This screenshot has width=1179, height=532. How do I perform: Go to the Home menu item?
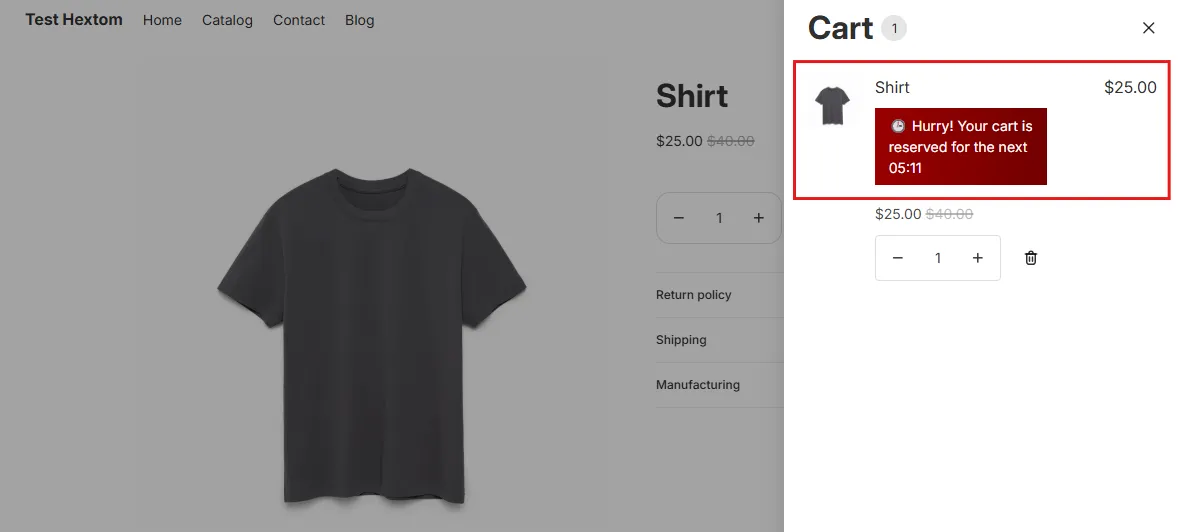click(x=162, y=20)
